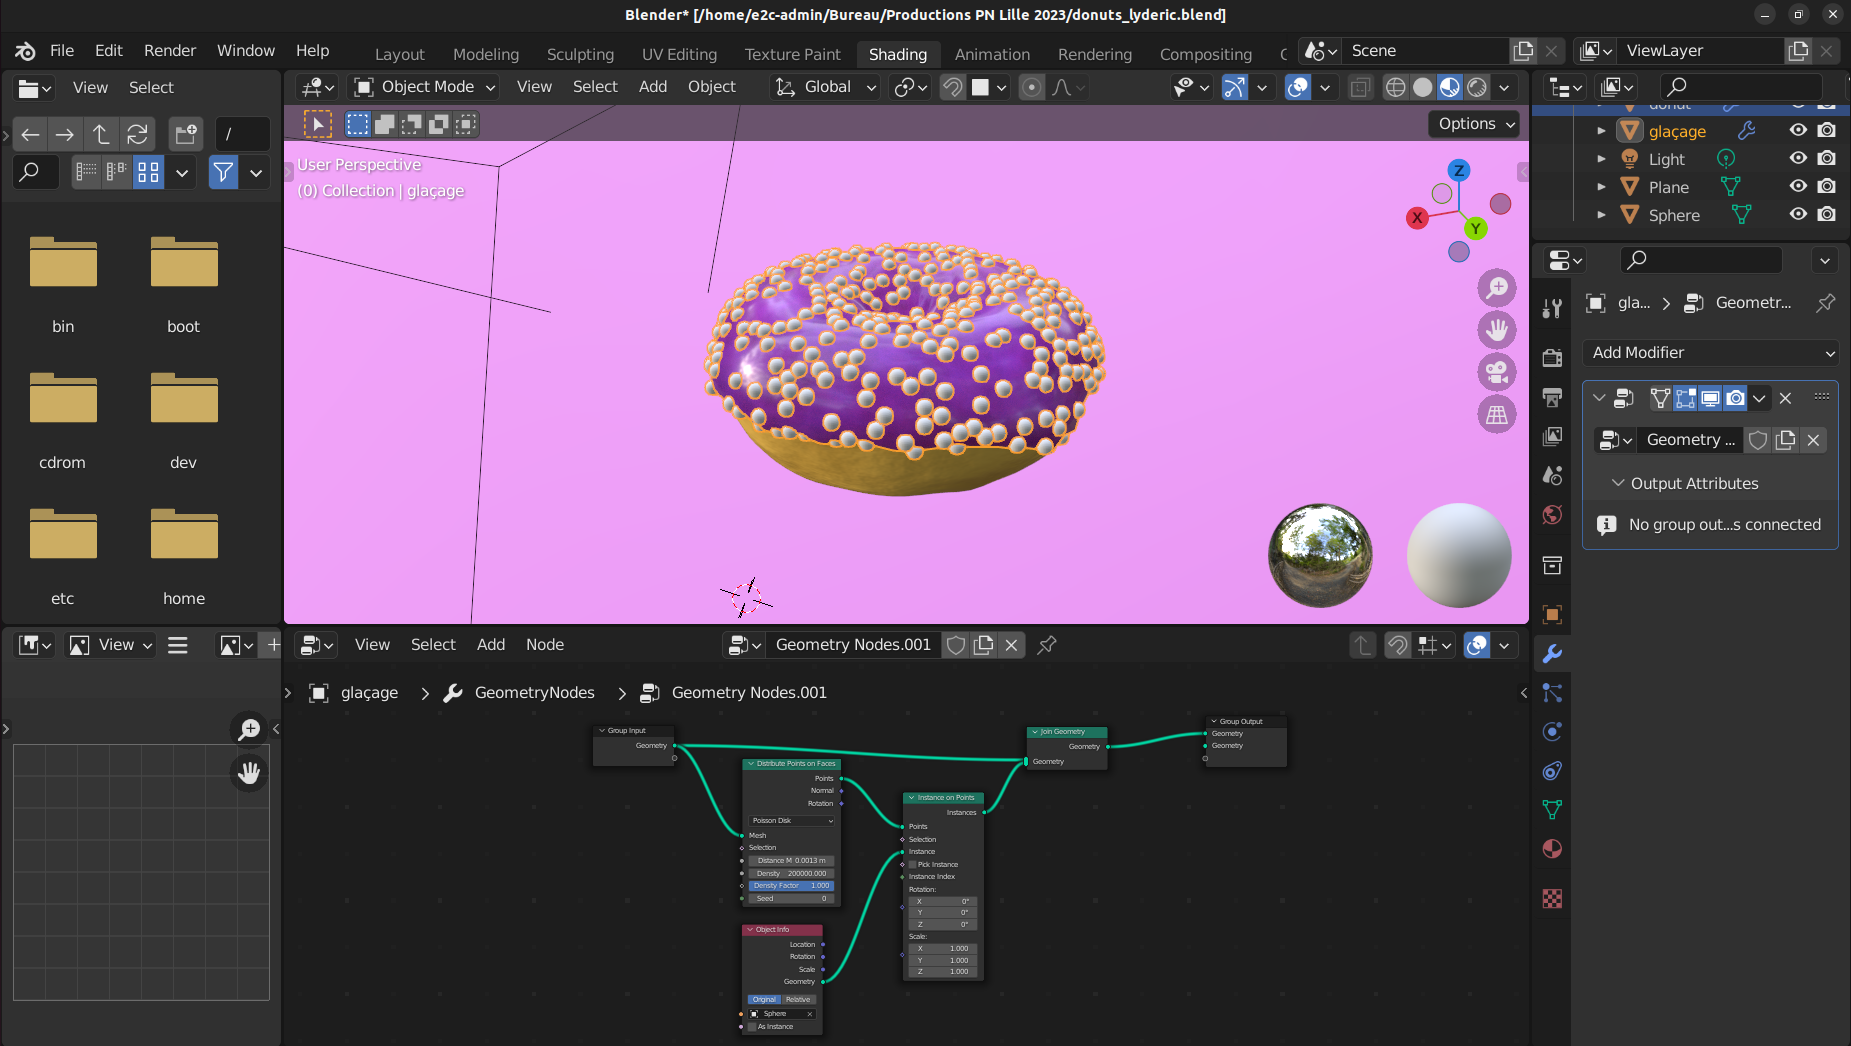Select material preview shading sphere icon
Screen dimensions: 1851x1046
click(1450, 87)
